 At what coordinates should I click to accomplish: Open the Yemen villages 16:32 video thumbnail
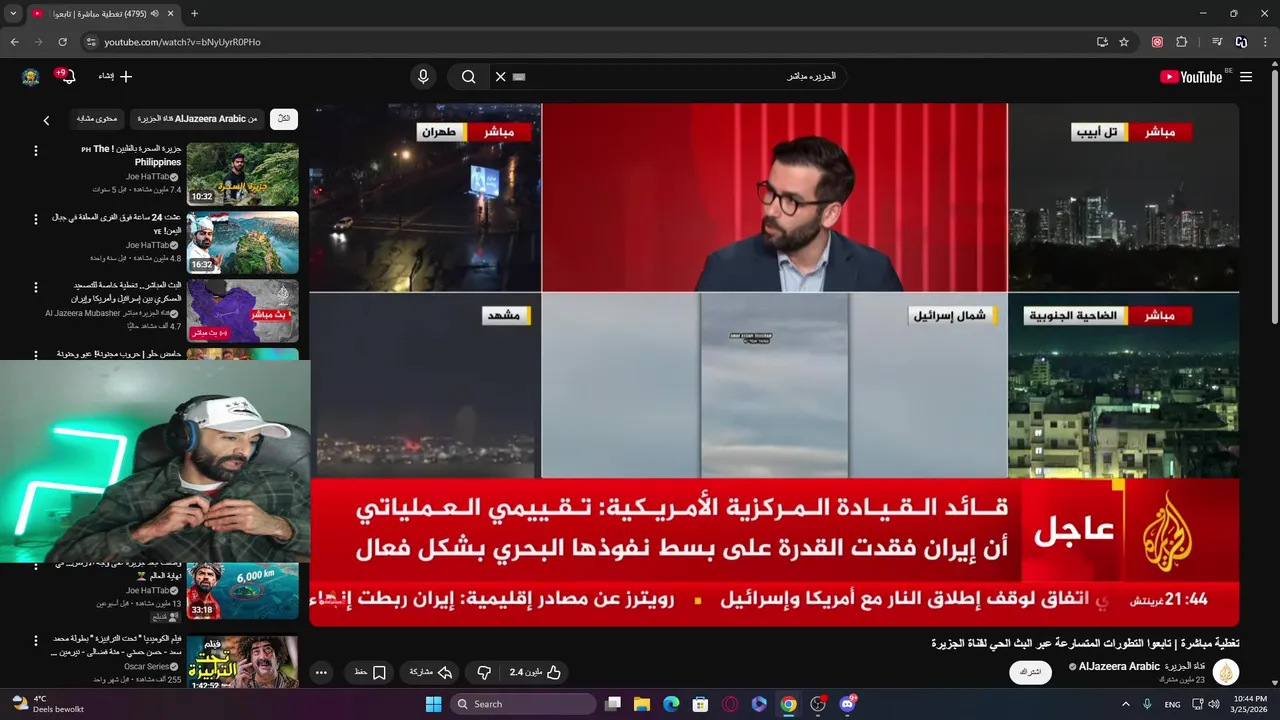pos(242,243)
